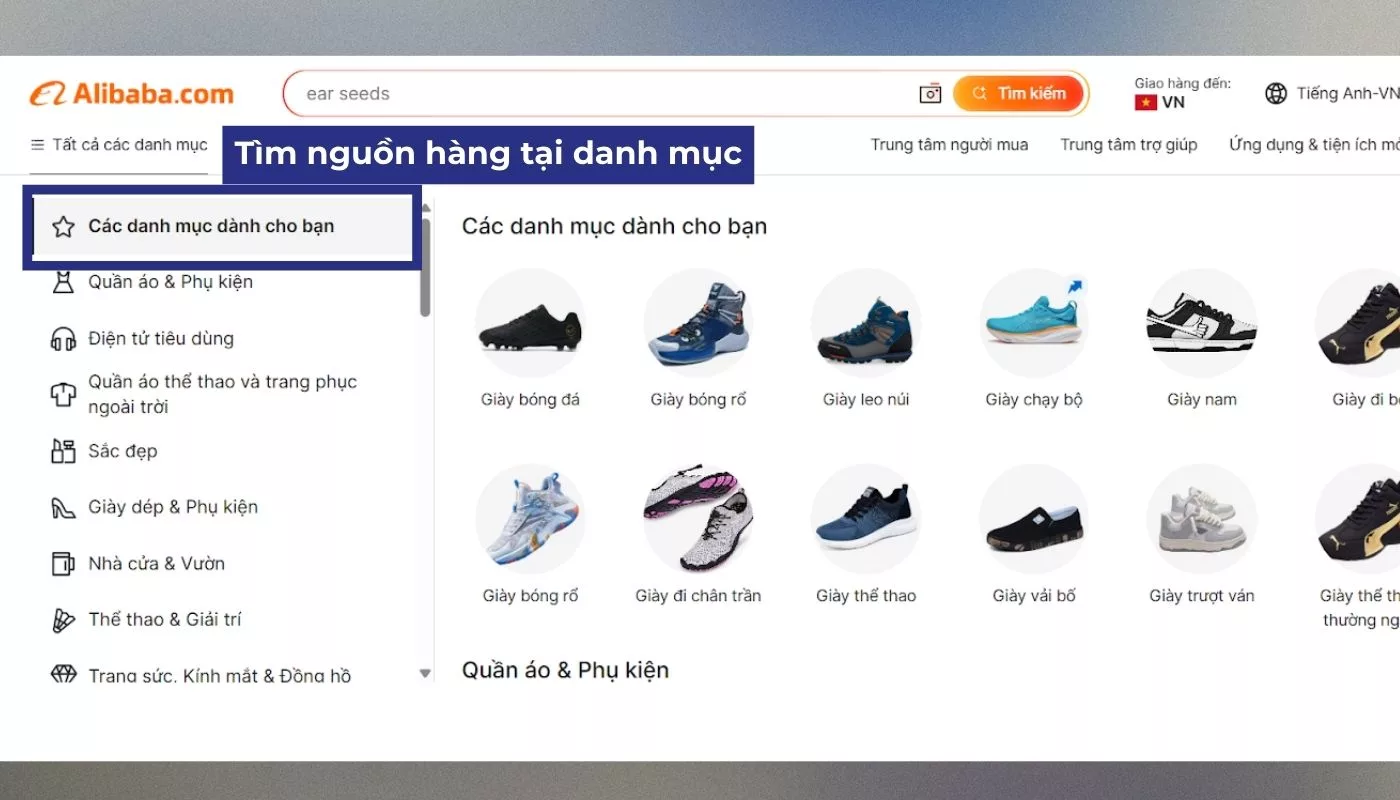Open the Tiếng Anh-VN language dropdown
The height and width of the screenshot is (800, 1400).
(x=1338, y=92)
